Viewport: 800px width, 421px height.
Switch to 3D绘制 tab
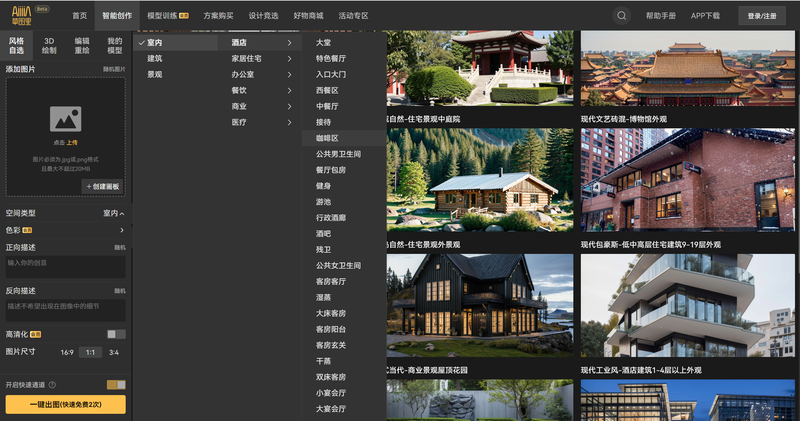tap(49, 45)
